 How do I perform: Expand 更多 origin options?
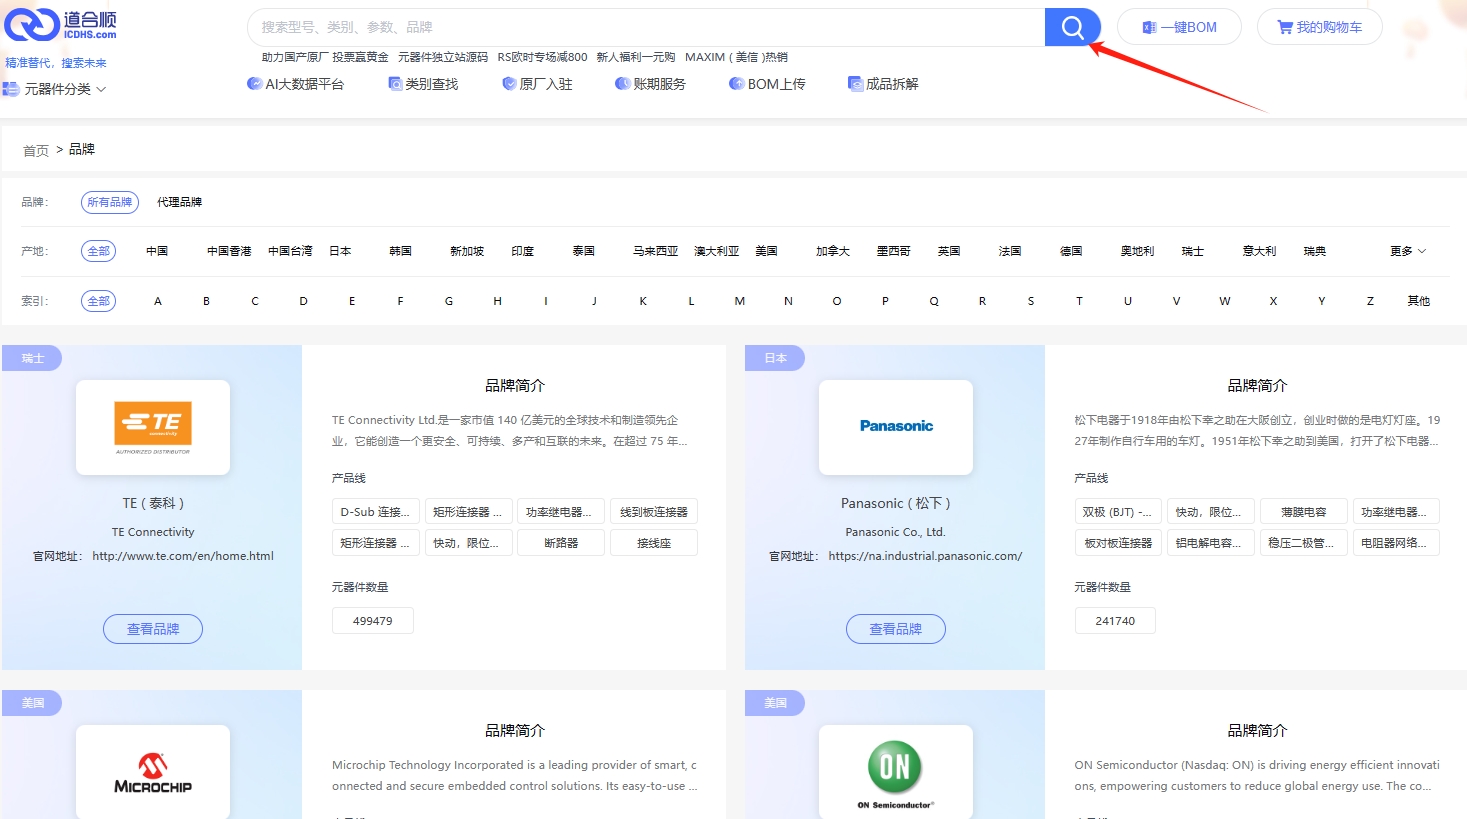tap(1408, 251)
